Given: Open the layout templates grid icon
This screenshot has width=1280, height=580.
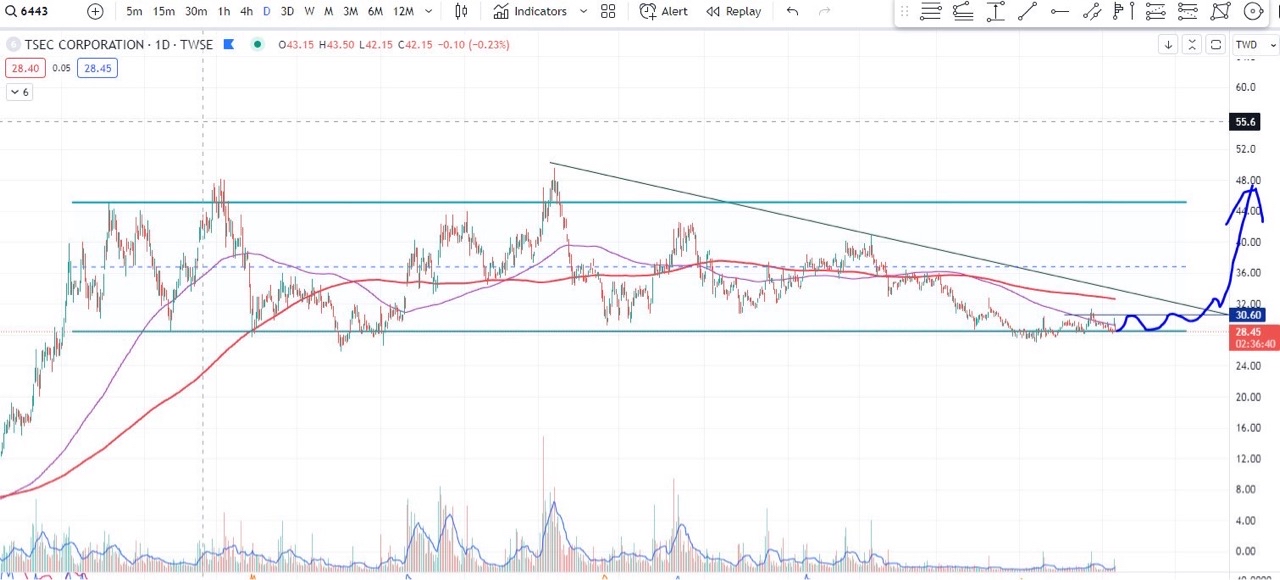Looking at the screenshot, I should [x=608, y=11].
